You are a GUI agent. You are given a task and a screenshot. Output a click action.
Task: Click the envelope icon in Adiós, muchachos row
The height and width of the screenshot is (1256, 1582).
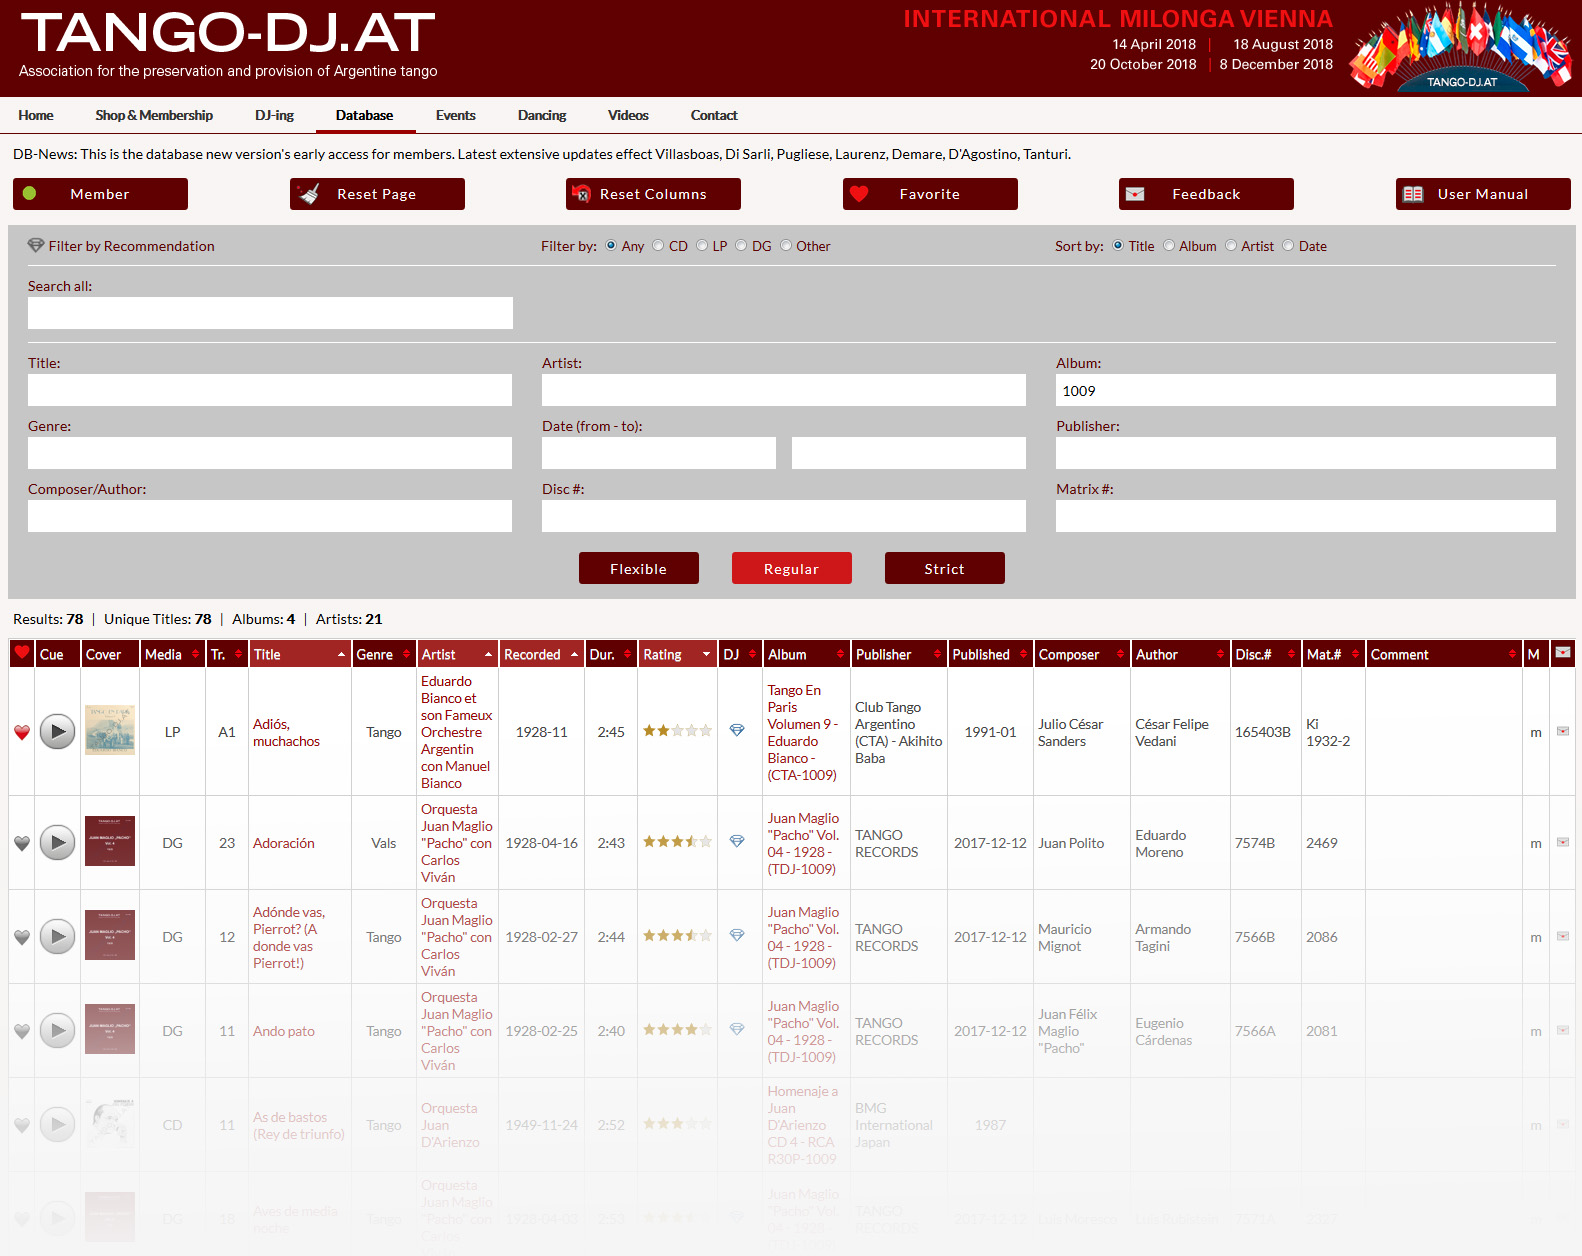(1563, 731)
